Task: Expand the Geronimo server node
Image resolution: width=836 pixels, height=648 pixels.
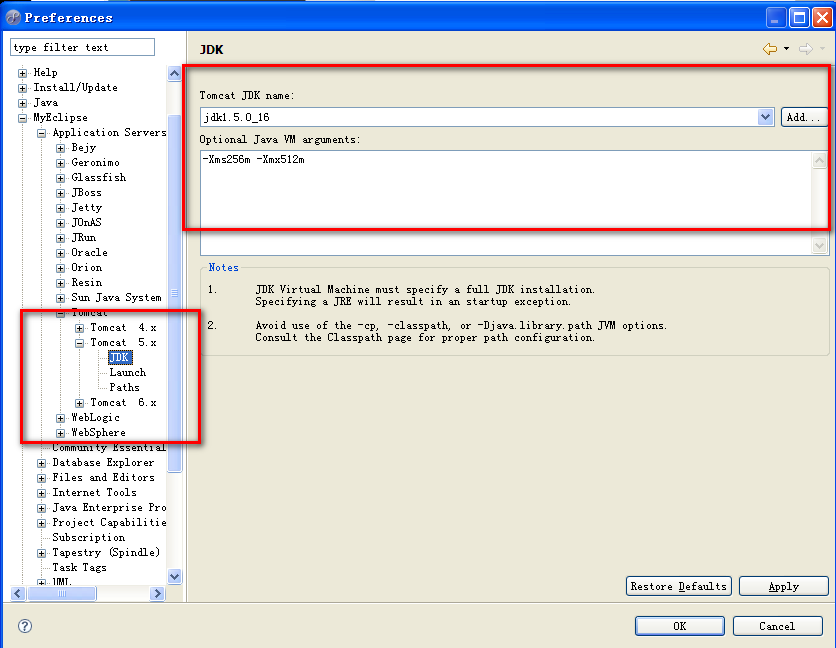Action: coord(61,163)
